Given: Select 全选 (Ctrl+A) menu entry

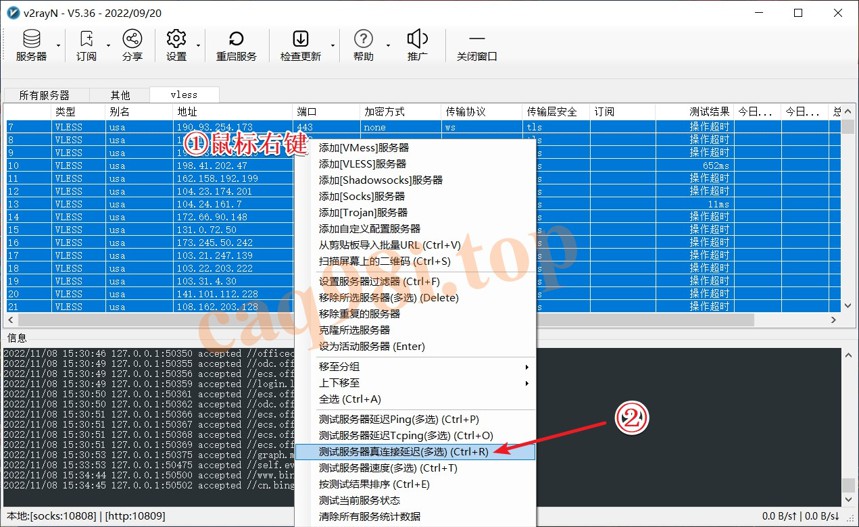Looking at the screenshot, I should [x=415, y=399].
